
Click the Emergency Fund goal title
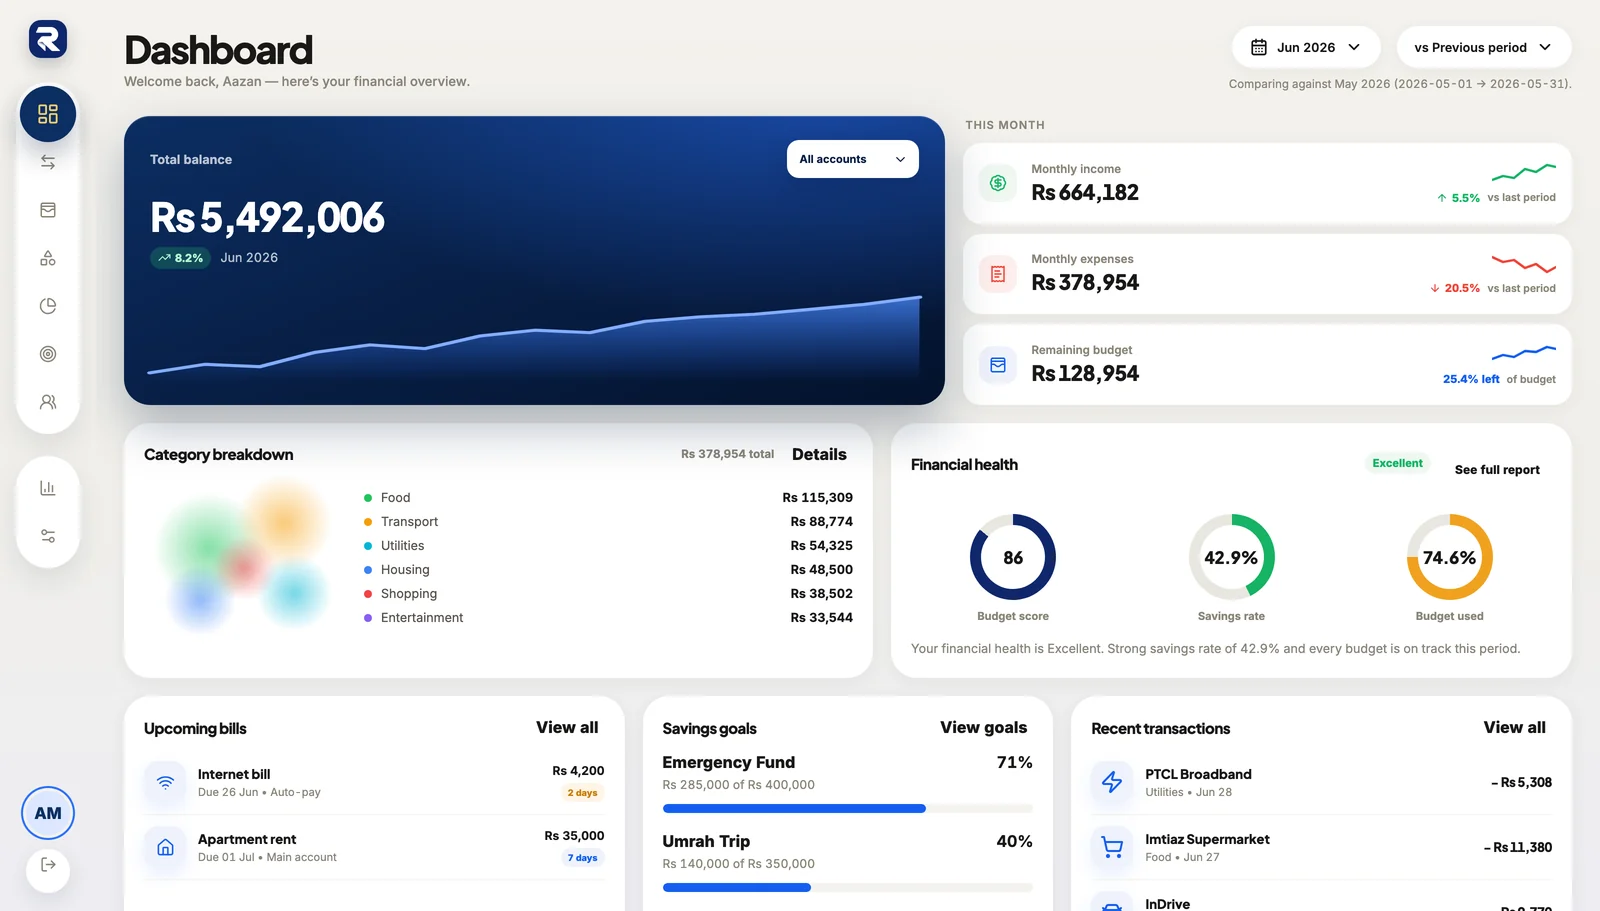(x=728, y=762)
